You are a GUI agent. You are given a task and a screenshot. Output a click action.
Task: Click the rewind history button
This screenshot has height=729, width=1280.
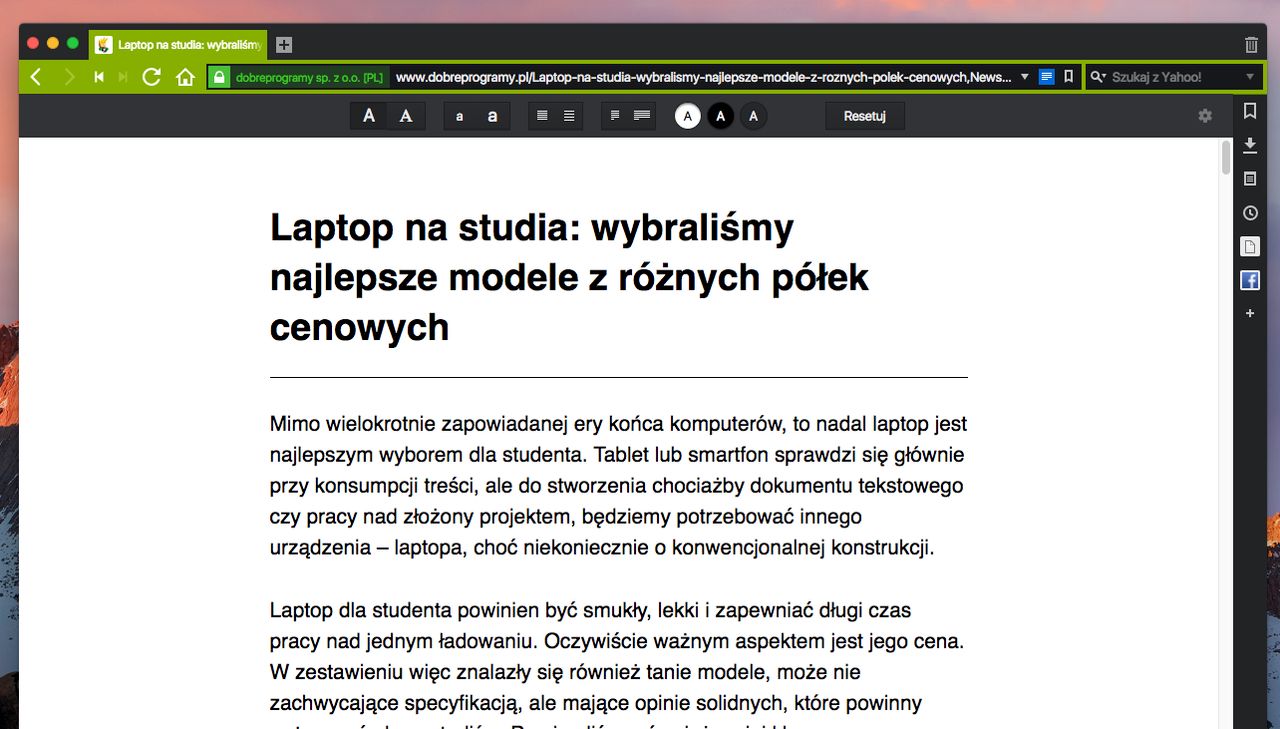point(99,77)
